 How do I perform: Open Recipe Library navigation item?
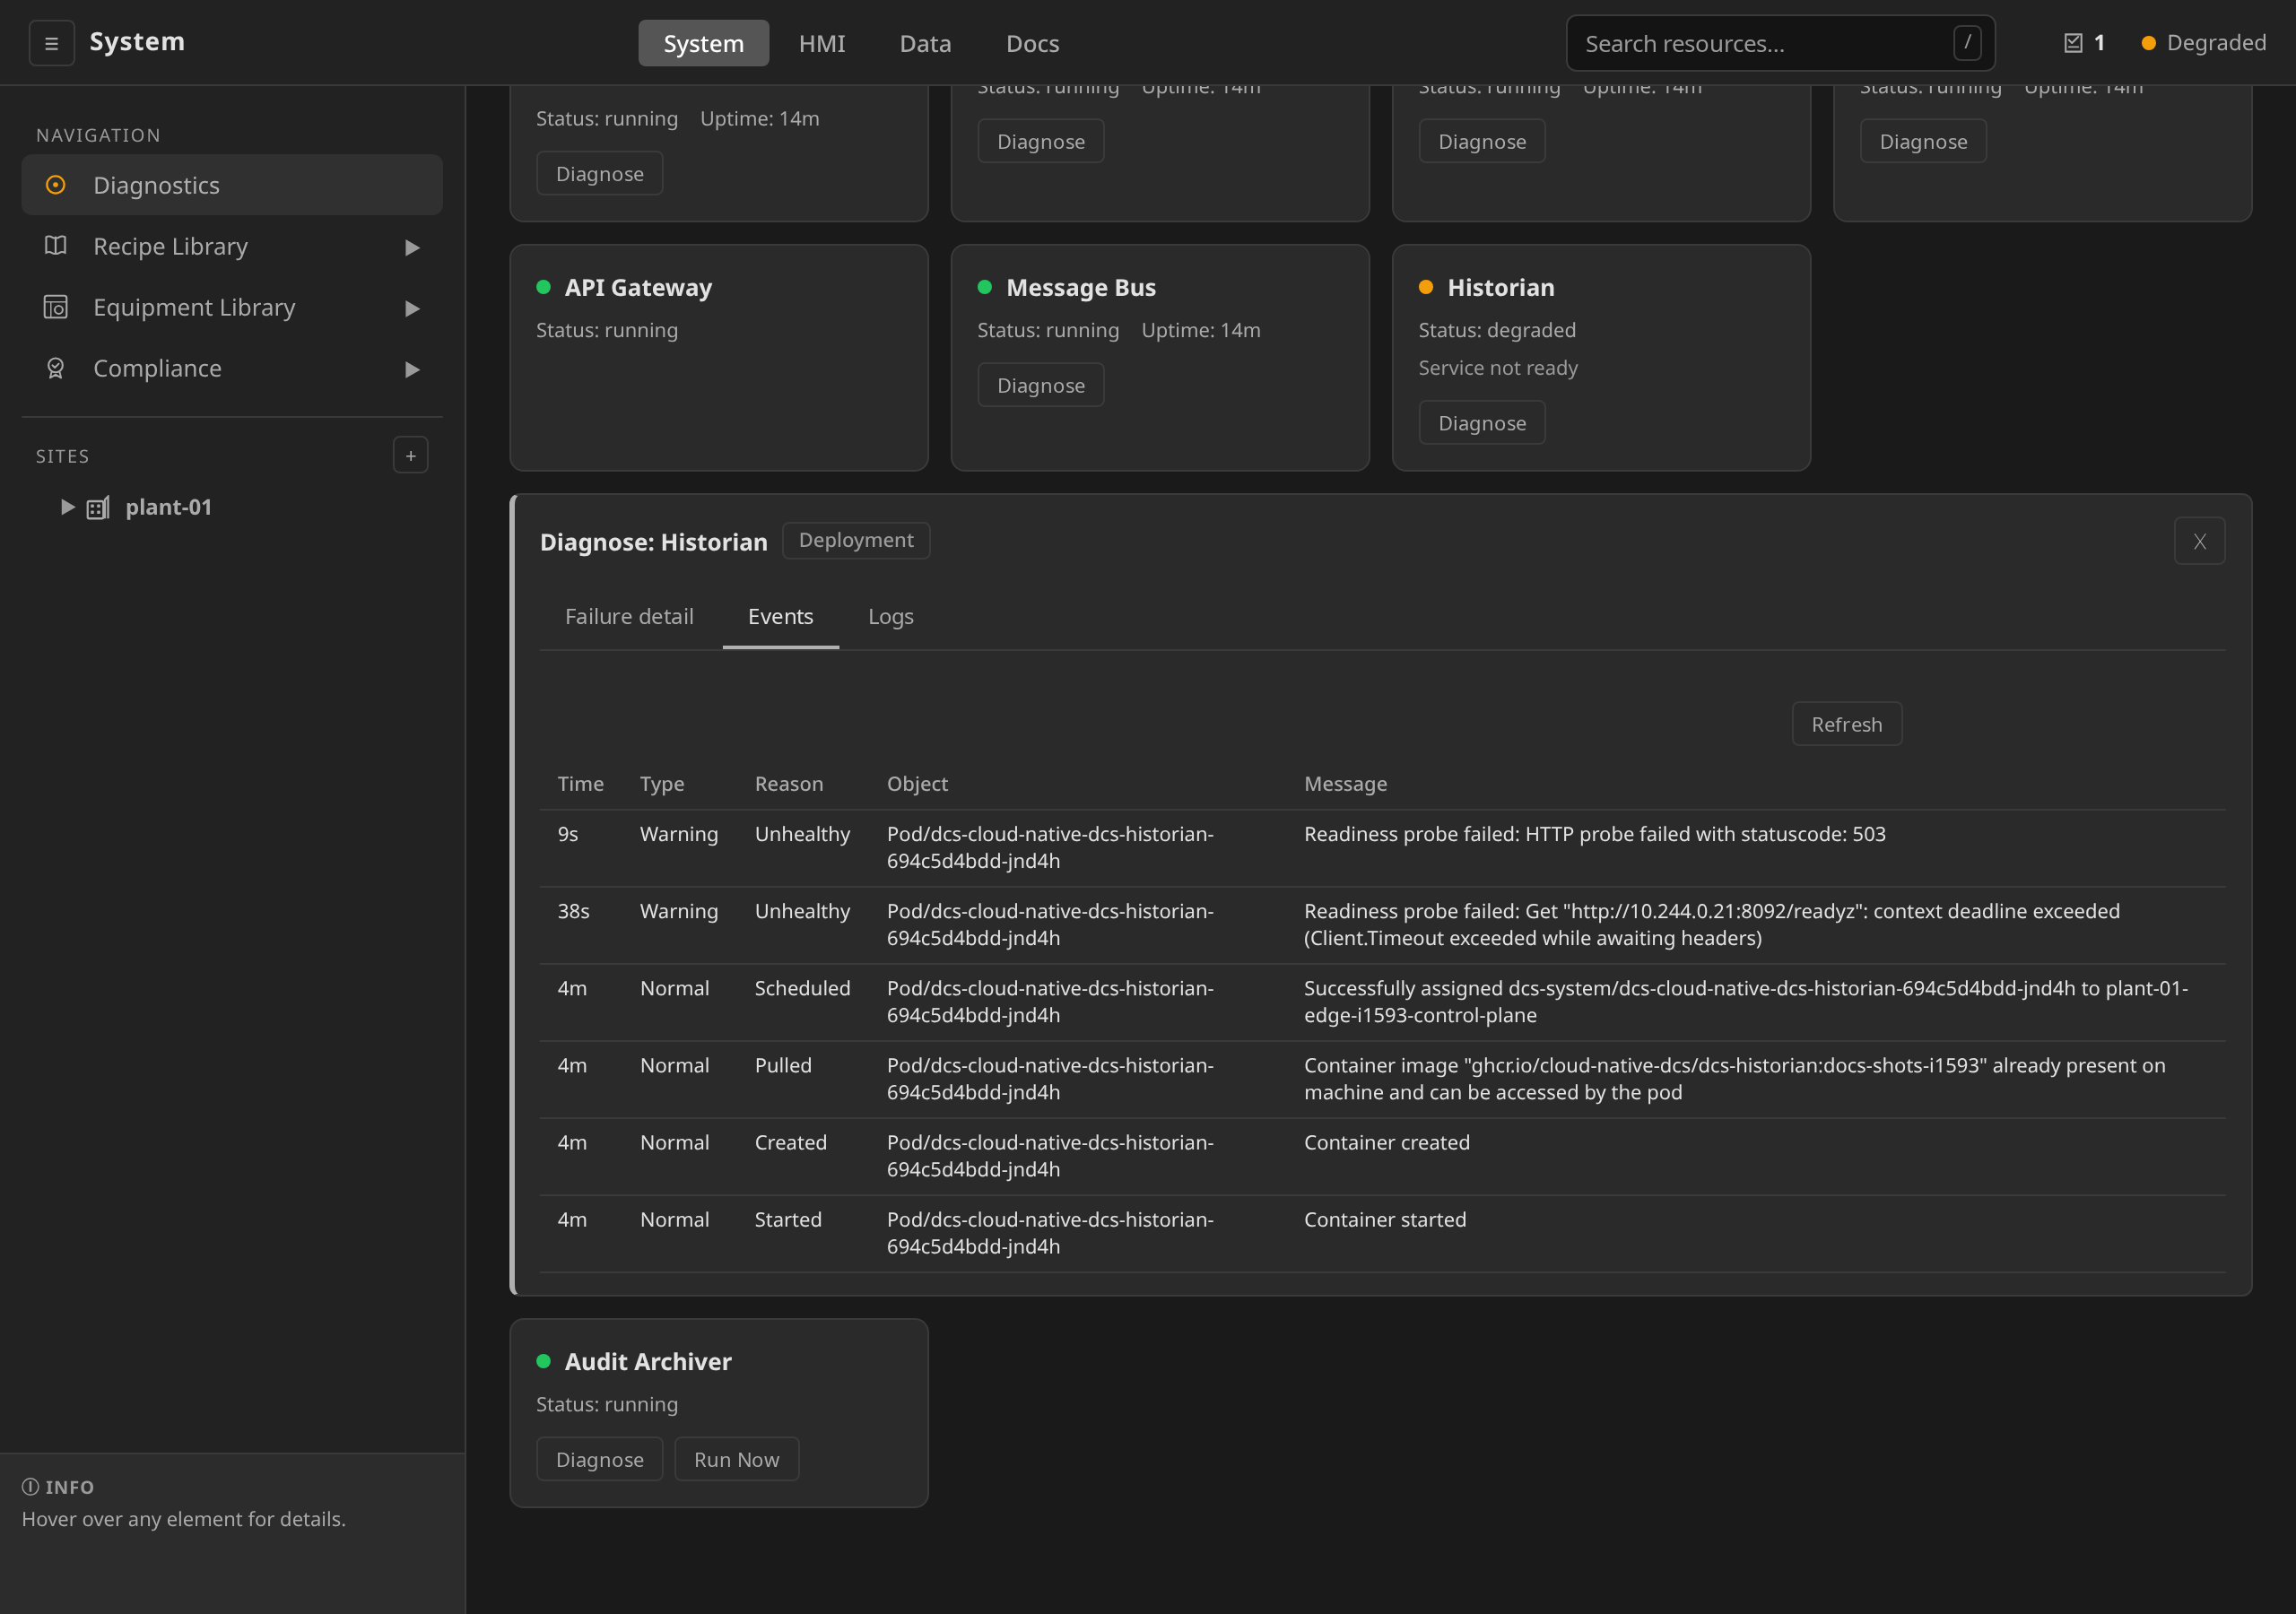[x=232, y=246]
